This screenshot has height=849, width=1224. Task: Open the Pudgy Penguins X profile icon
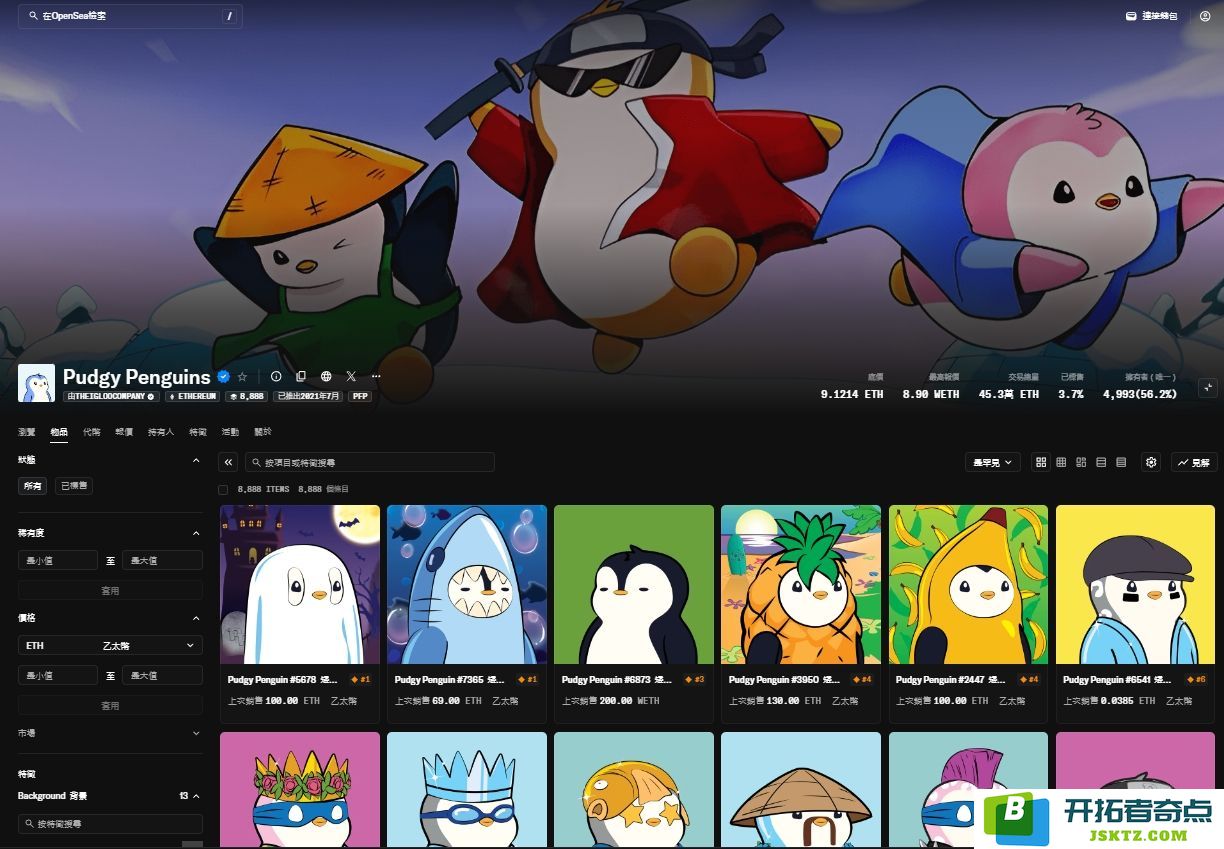coord(351,377)
